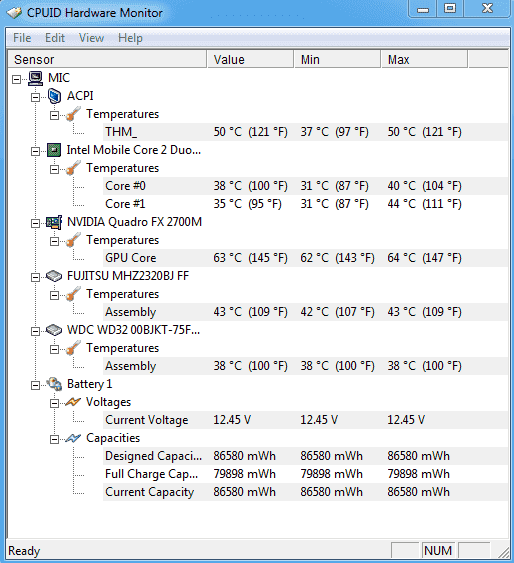Click the NVIDIA Quadro graphics card icon
Viewport: 514px width, 563px height.
pos(54,222)
